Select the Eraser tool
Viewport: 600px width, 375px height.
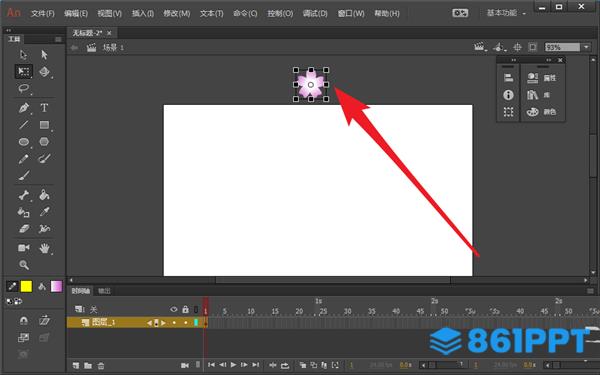pos(24,229)
